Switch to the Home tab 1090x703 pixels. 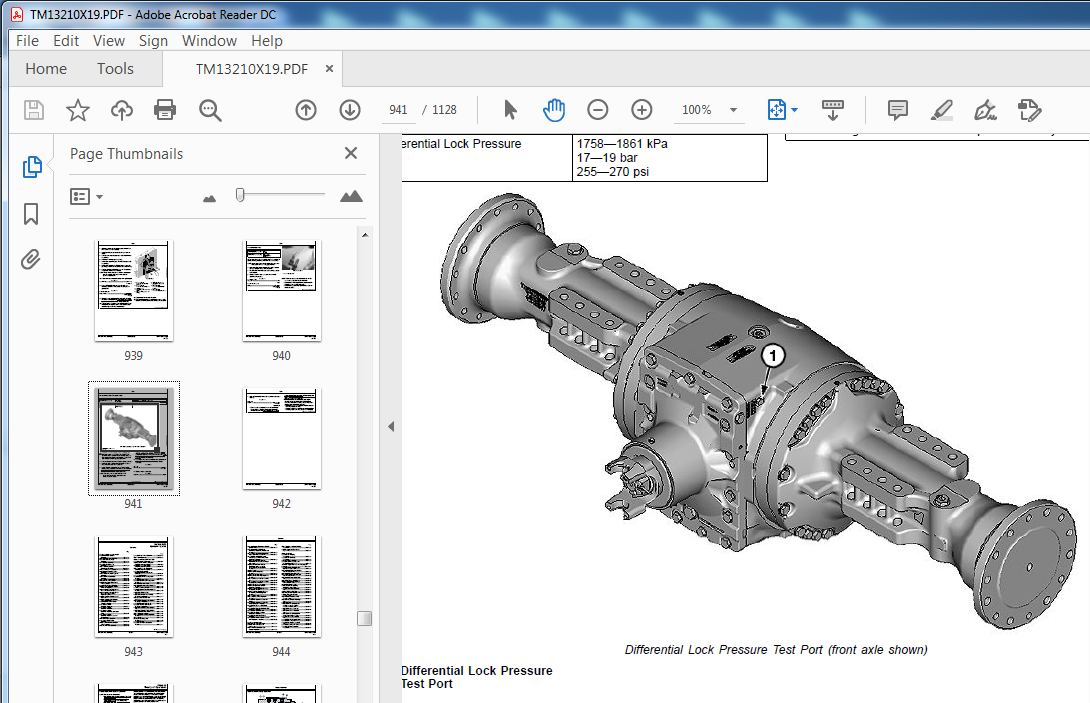click(46, 69)
